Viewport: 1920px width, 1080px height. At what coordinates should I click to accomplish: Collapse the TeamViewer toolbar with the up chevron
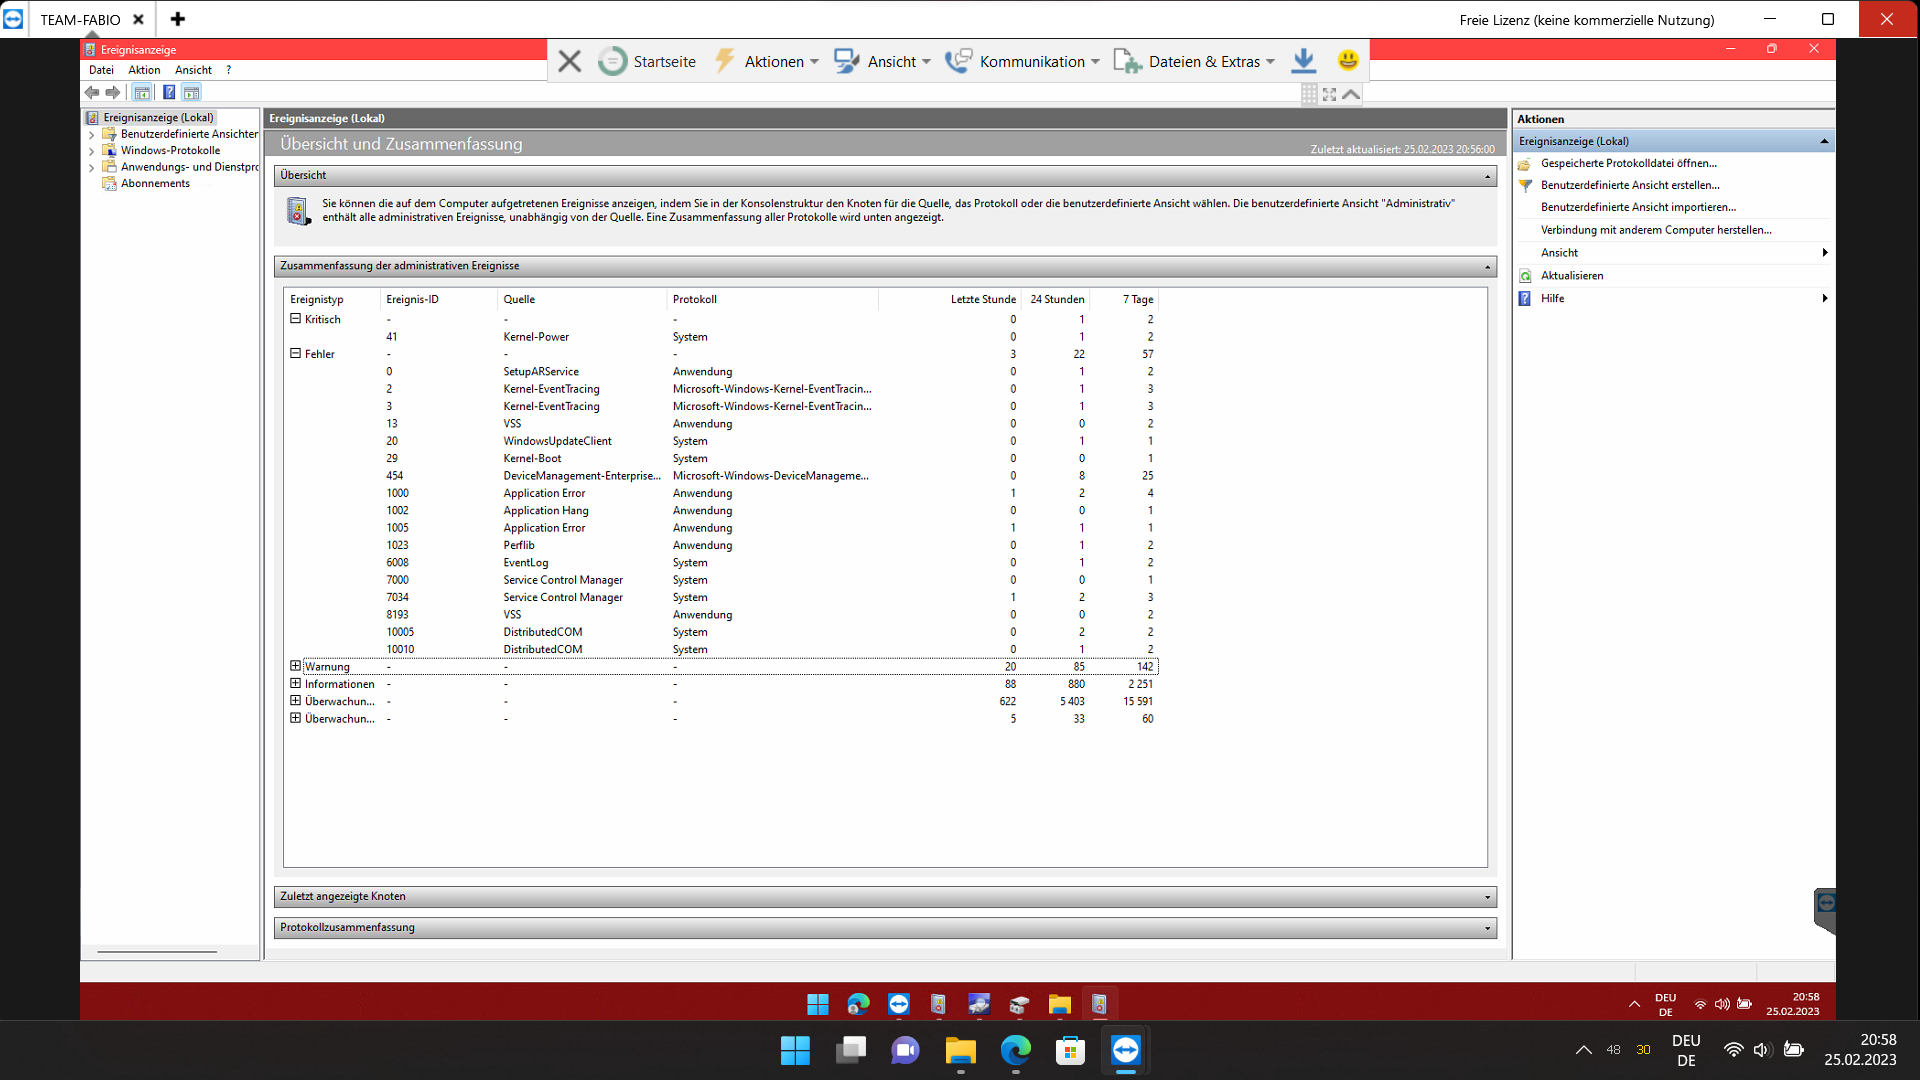[1351, 94]
